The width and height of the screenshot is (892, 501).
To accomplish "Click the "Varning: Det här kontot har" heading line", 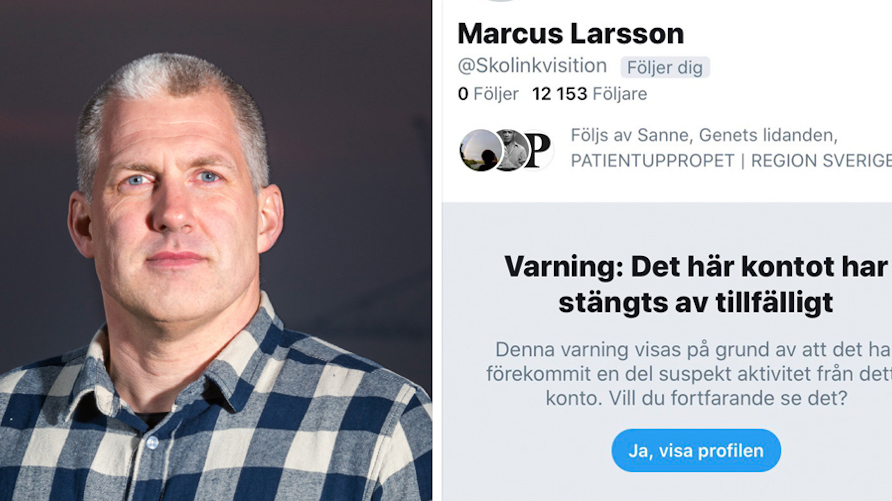I will [x=696, y=267].
